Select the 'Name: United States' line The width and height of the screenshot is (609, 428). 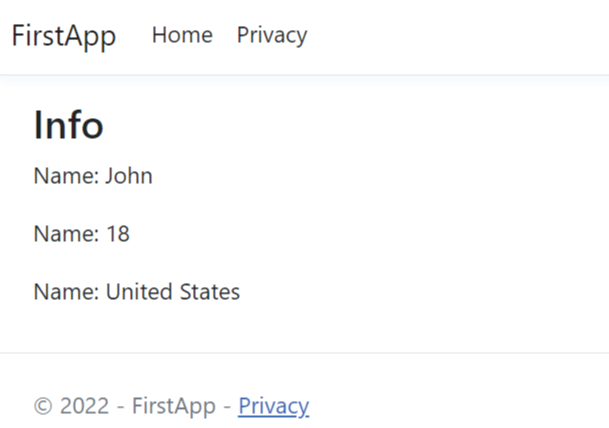coord(137,292)
